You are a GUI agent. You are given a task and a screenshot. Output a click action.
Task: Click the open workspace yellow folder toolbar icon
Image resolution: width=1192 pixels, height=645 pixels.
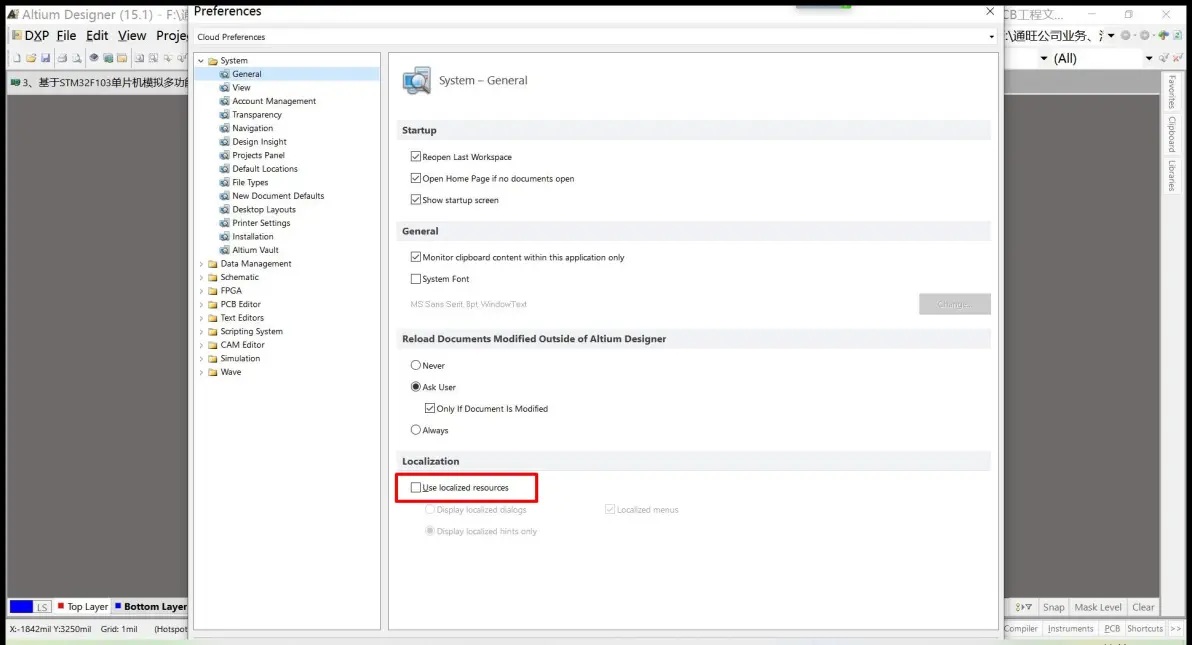pos(122,58)
